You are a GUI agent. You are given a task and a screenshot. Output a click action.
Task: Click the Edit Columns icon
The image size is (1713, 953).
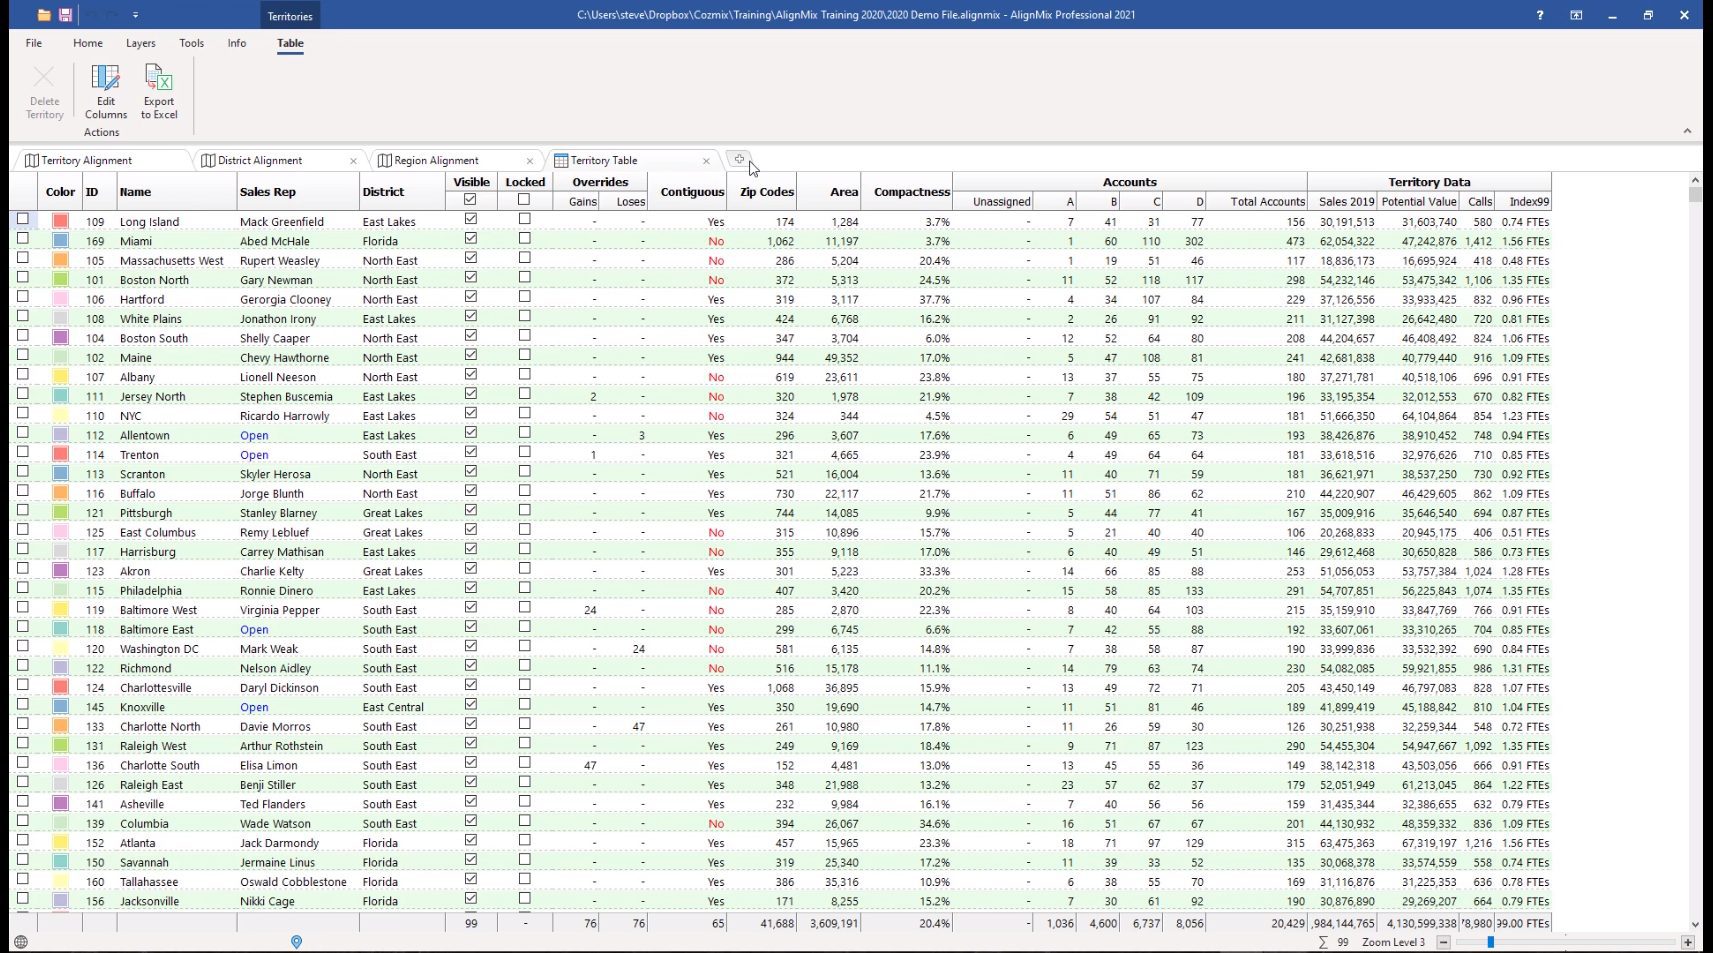click(105, 78)
